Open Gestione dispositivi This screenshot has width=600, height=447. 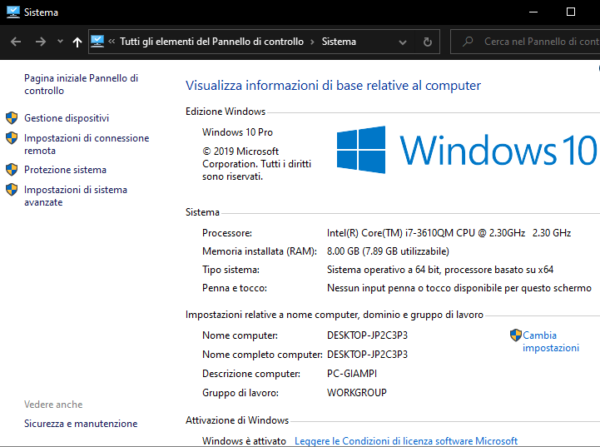point(67,118)
